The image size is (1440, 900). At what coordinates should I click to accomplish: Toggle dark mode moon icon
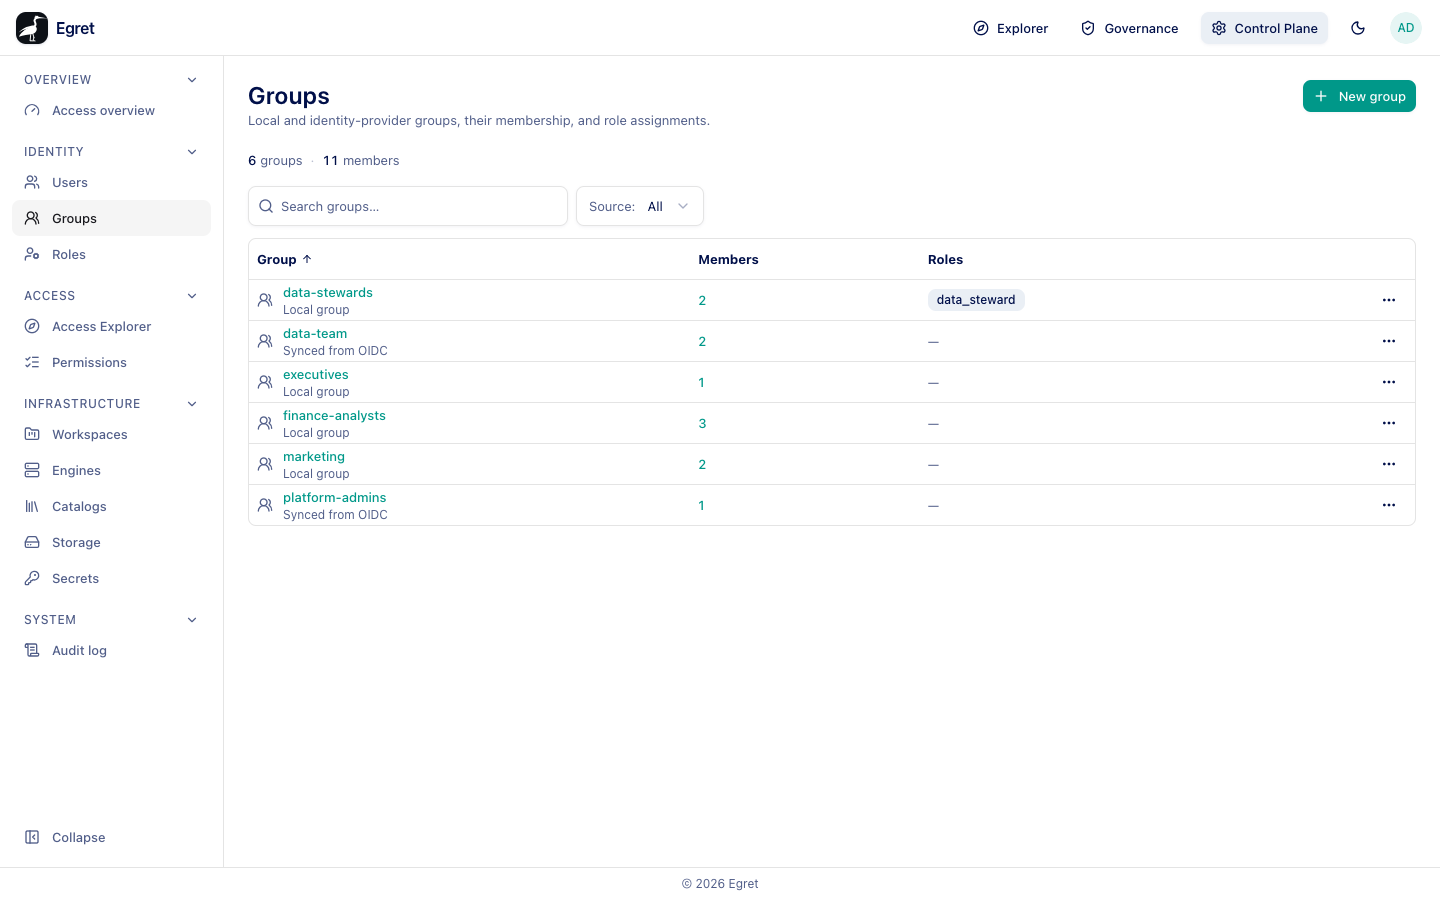pyautogui.click(x=1358, y=28)
